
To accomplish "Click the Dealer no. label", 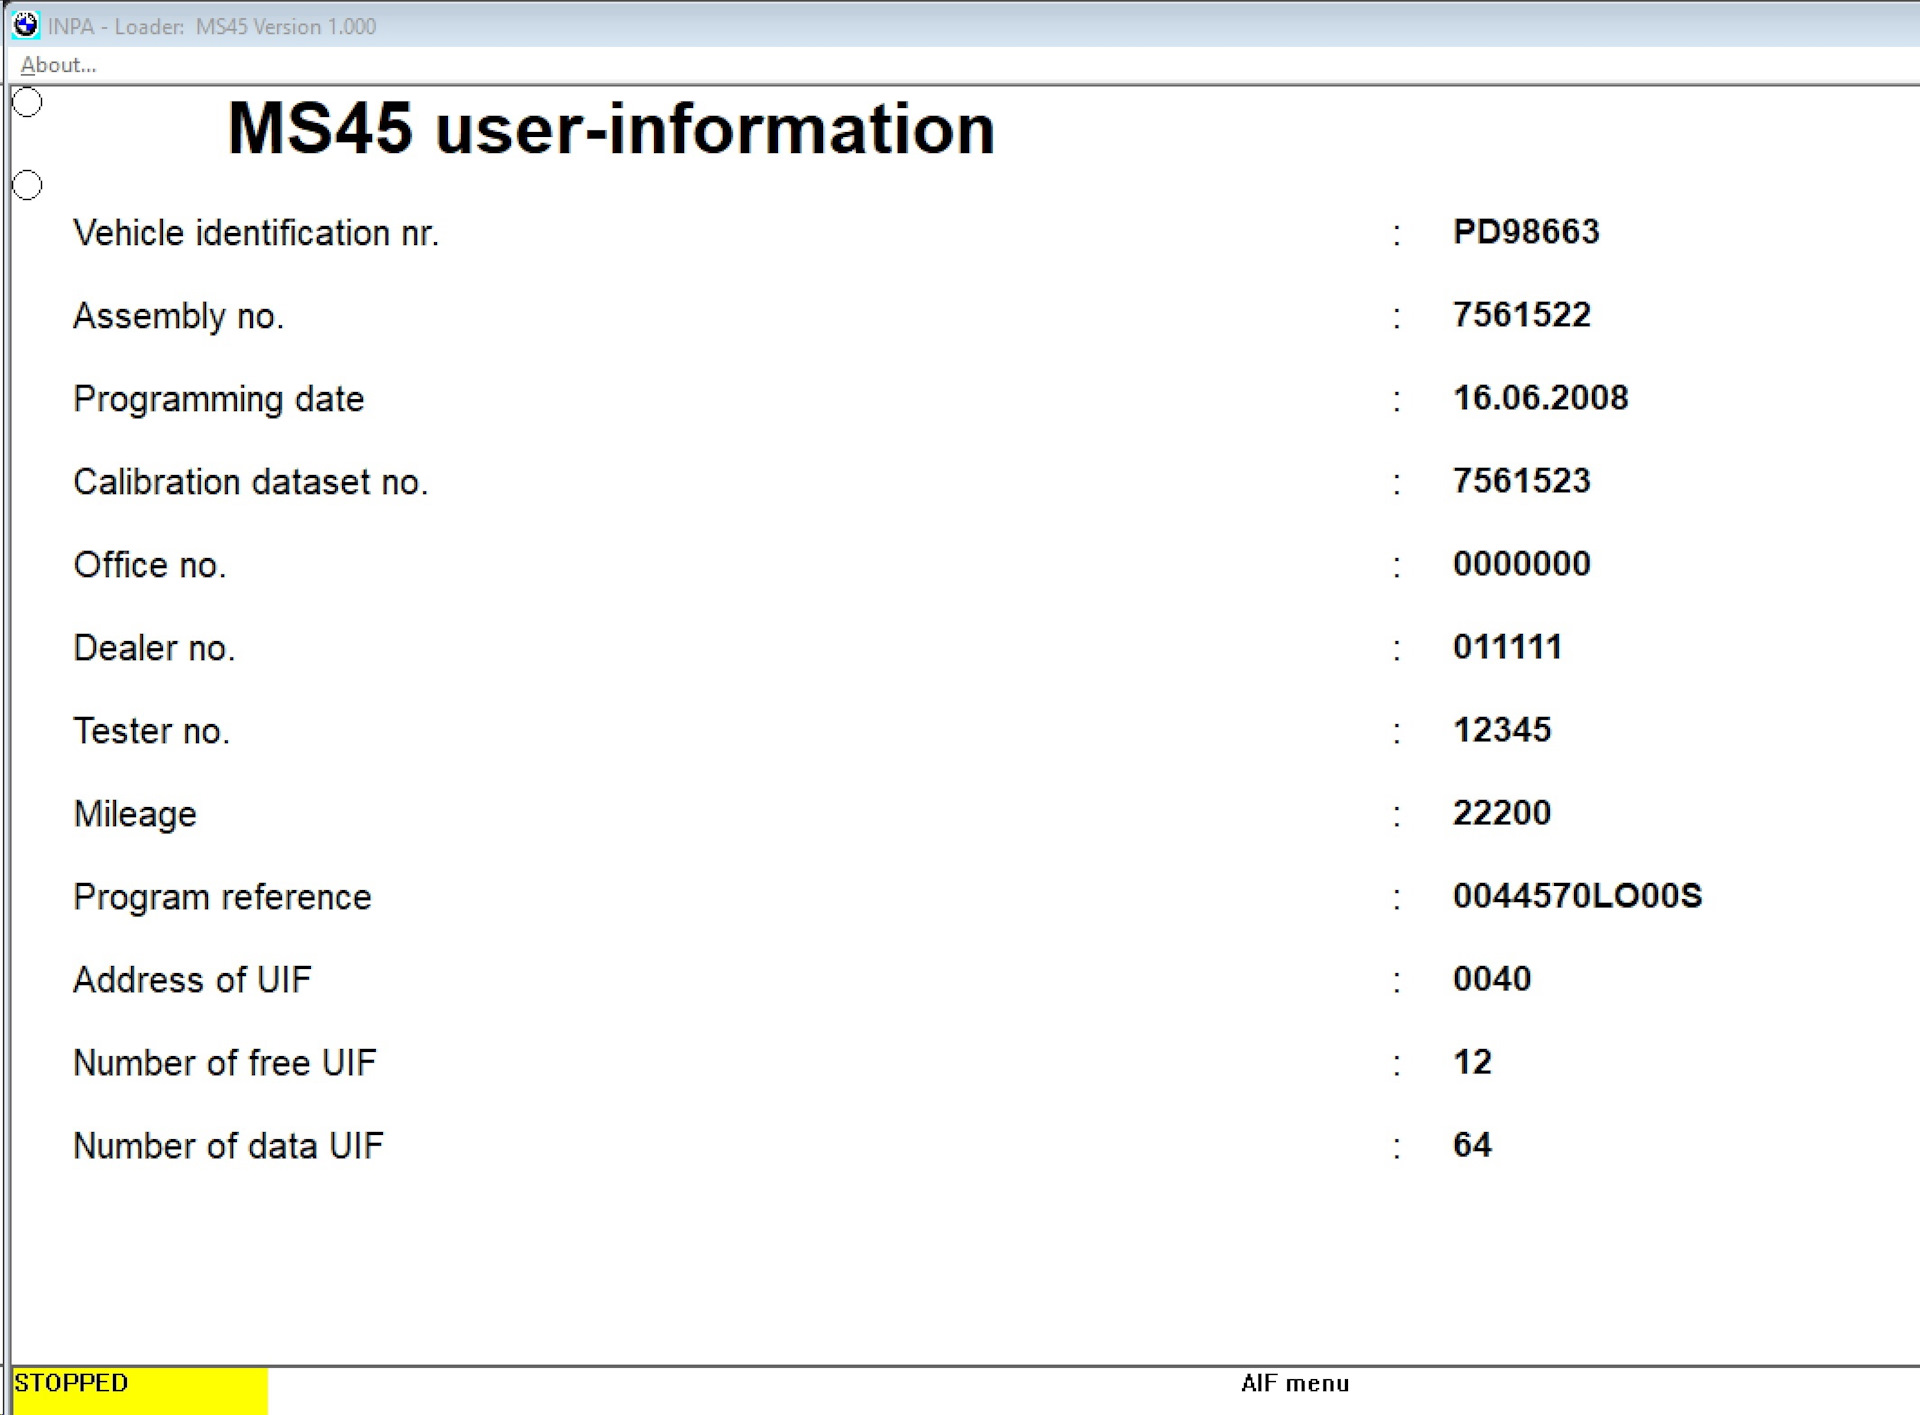I will (154, 648).
